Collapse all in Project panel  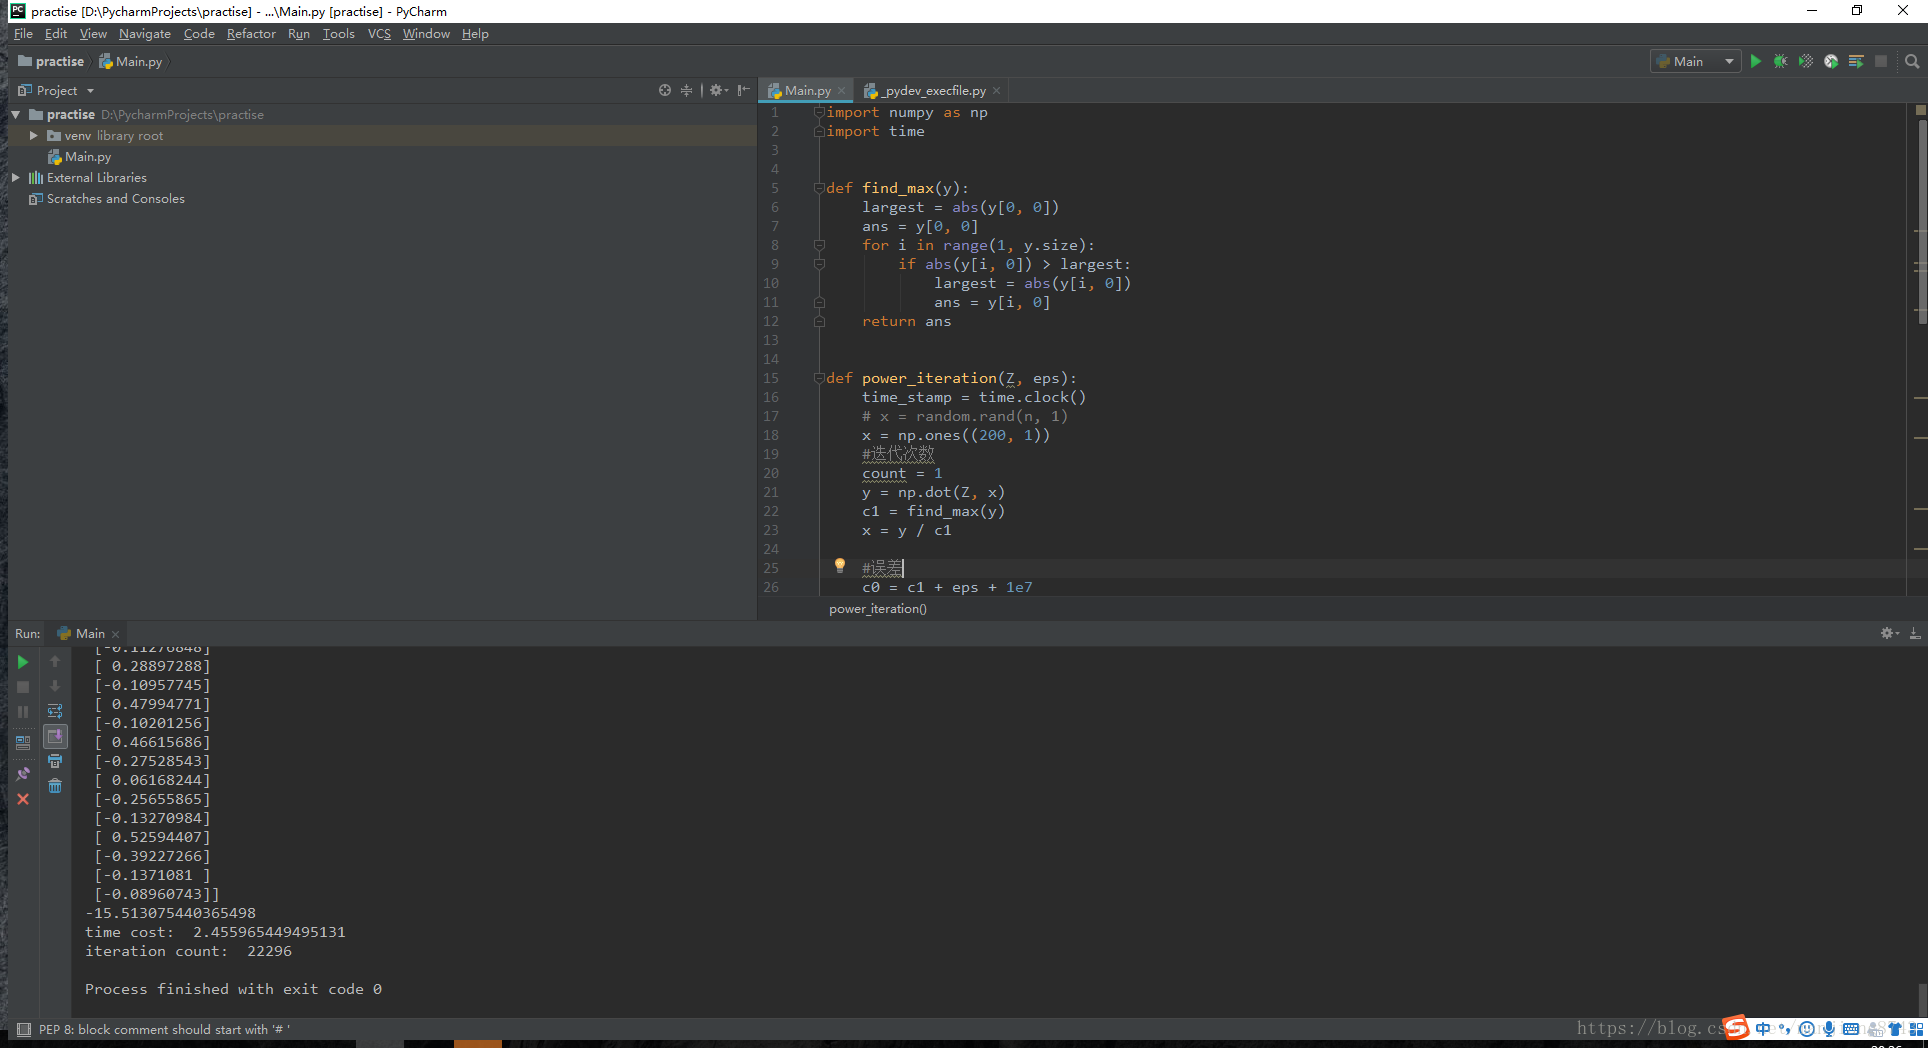pyautogui.click(x=686, y=90)
